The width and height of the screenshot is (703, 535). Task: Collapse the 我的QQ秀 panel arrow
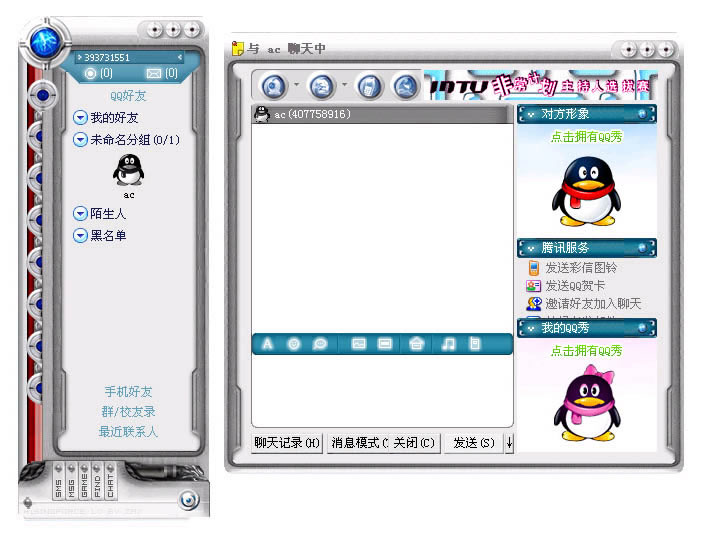(531, 329)
